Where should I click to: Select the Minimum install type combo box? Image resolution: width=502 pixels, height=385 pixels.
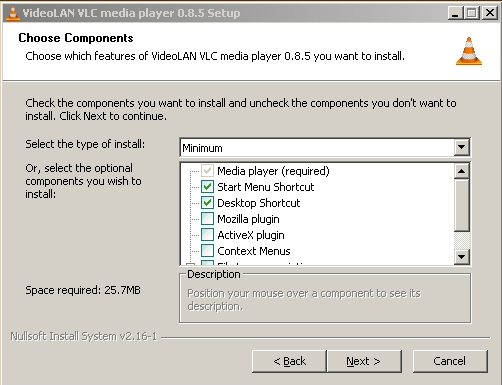tap(325, 147)
